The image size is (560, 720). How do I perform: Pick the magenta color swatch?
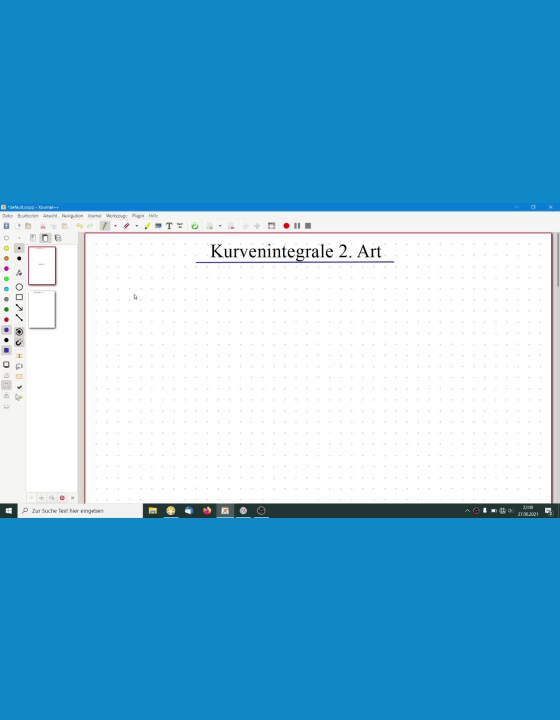pyautogui.click(x=6, y=268)
